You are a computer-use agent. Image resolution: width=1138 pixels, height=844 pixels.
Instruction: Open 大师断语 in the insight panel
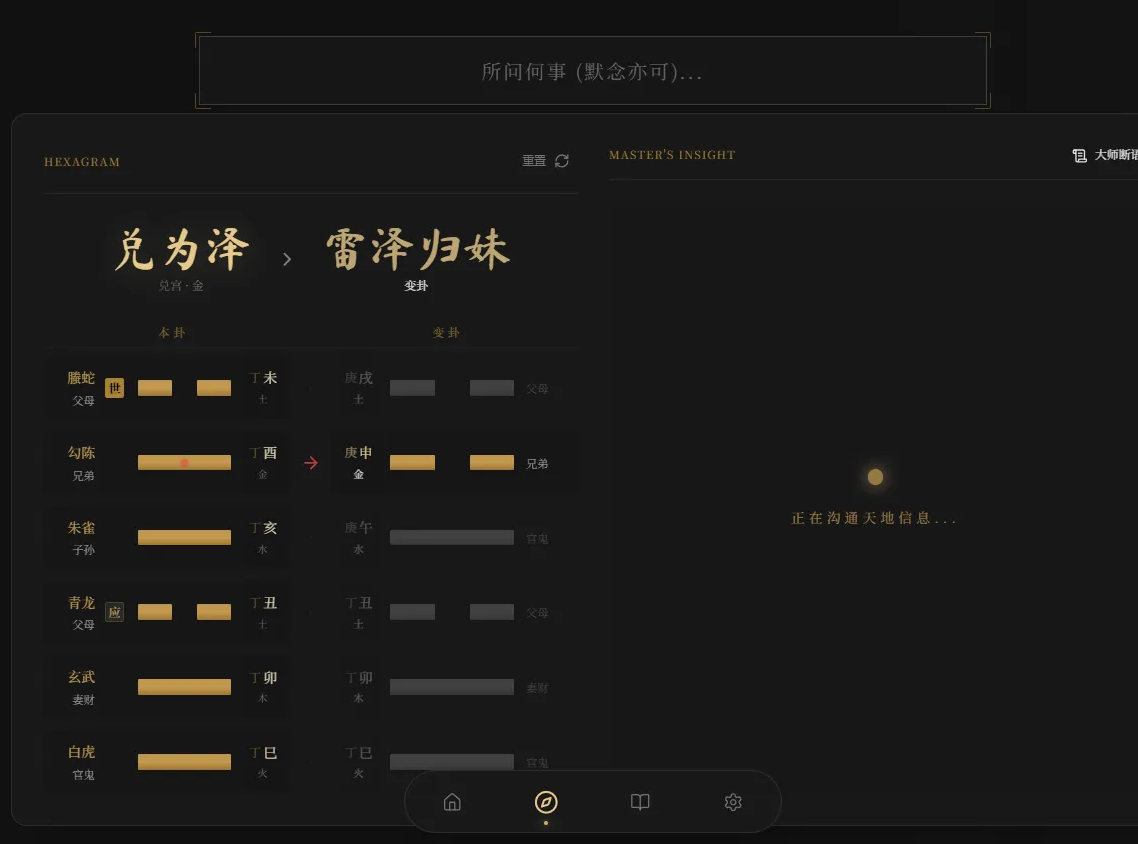[x=1110, y=155]
